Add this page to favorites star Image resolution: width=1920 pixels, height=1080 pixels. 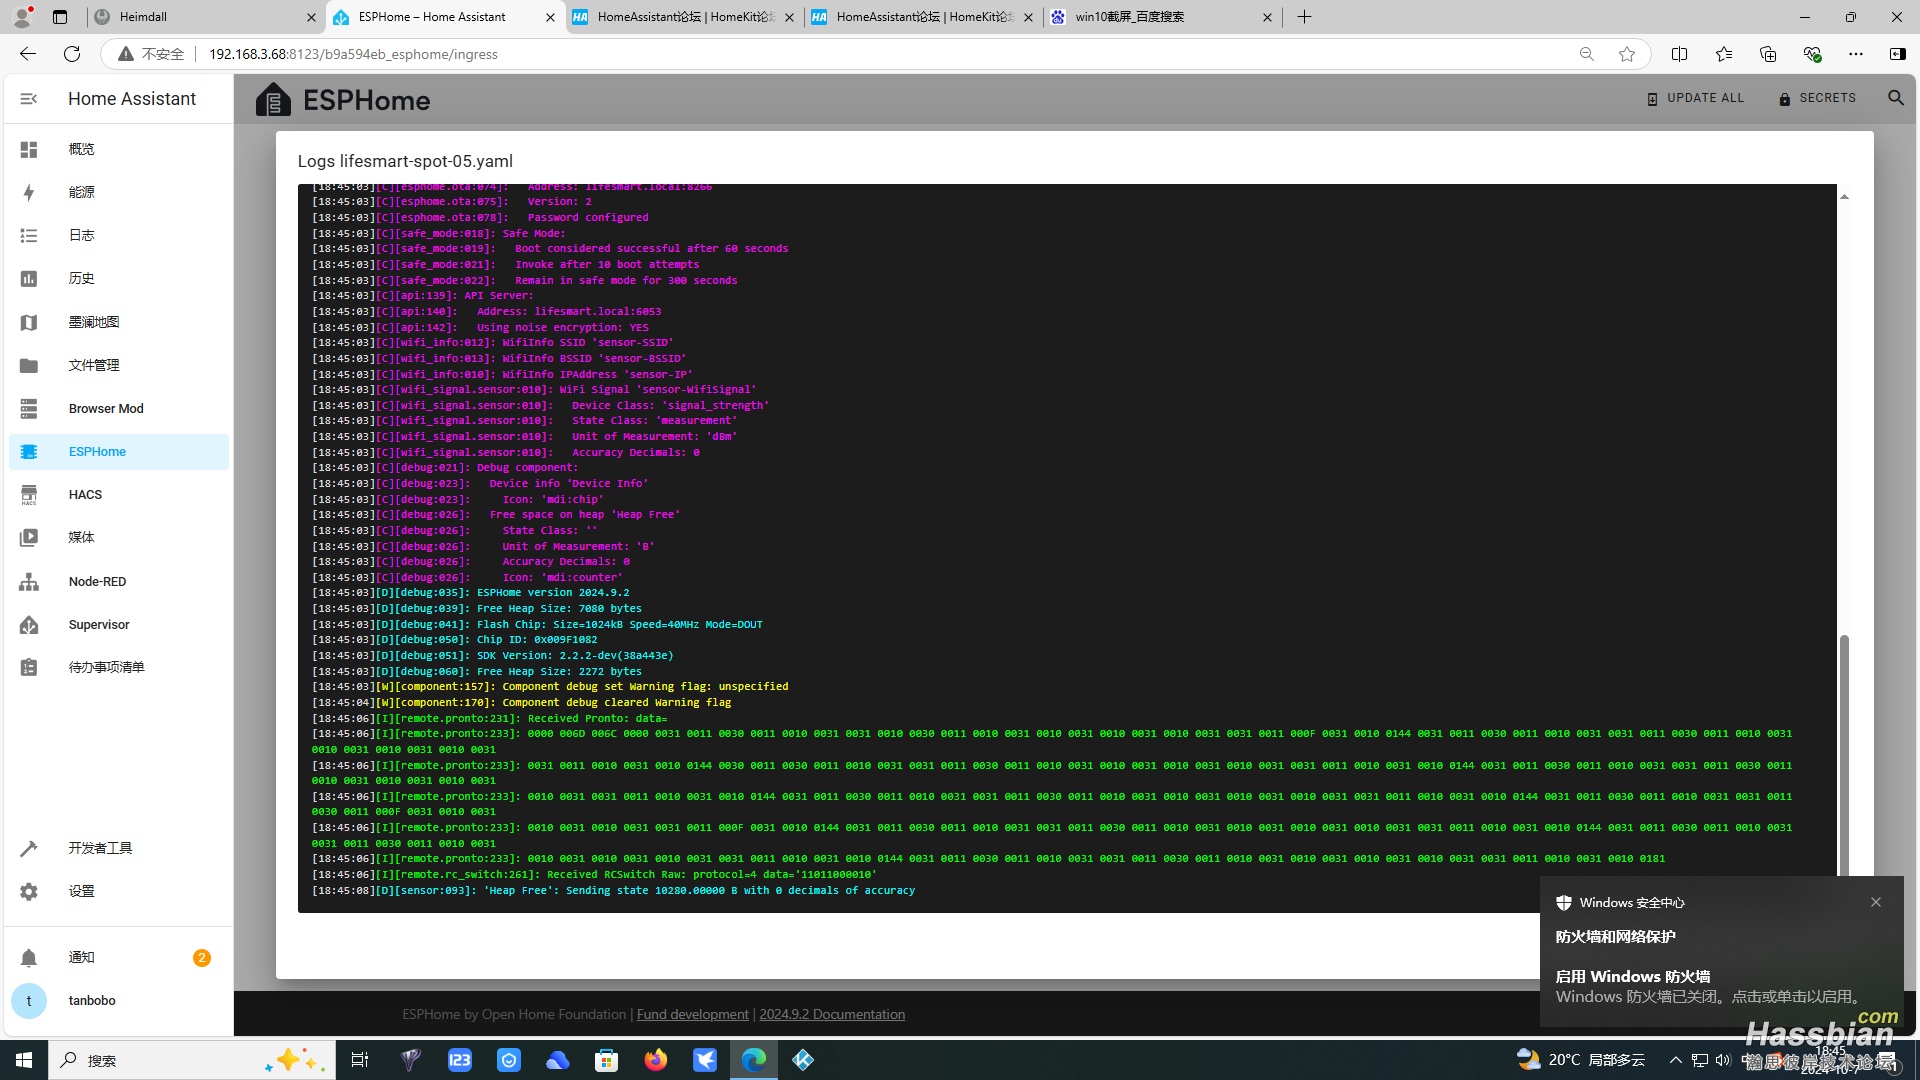(x=1627, y=54)
